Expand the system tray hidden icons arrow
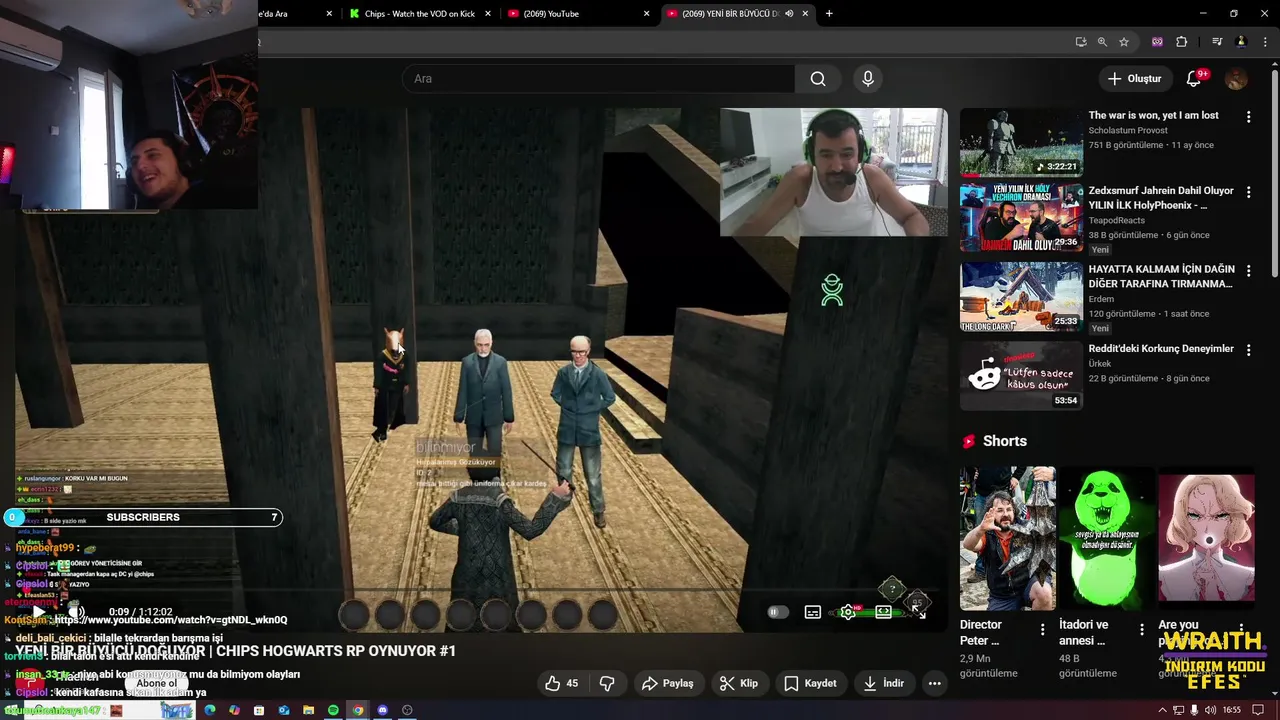Viewport: 1280px width, 720px height. coord(1162,710)
